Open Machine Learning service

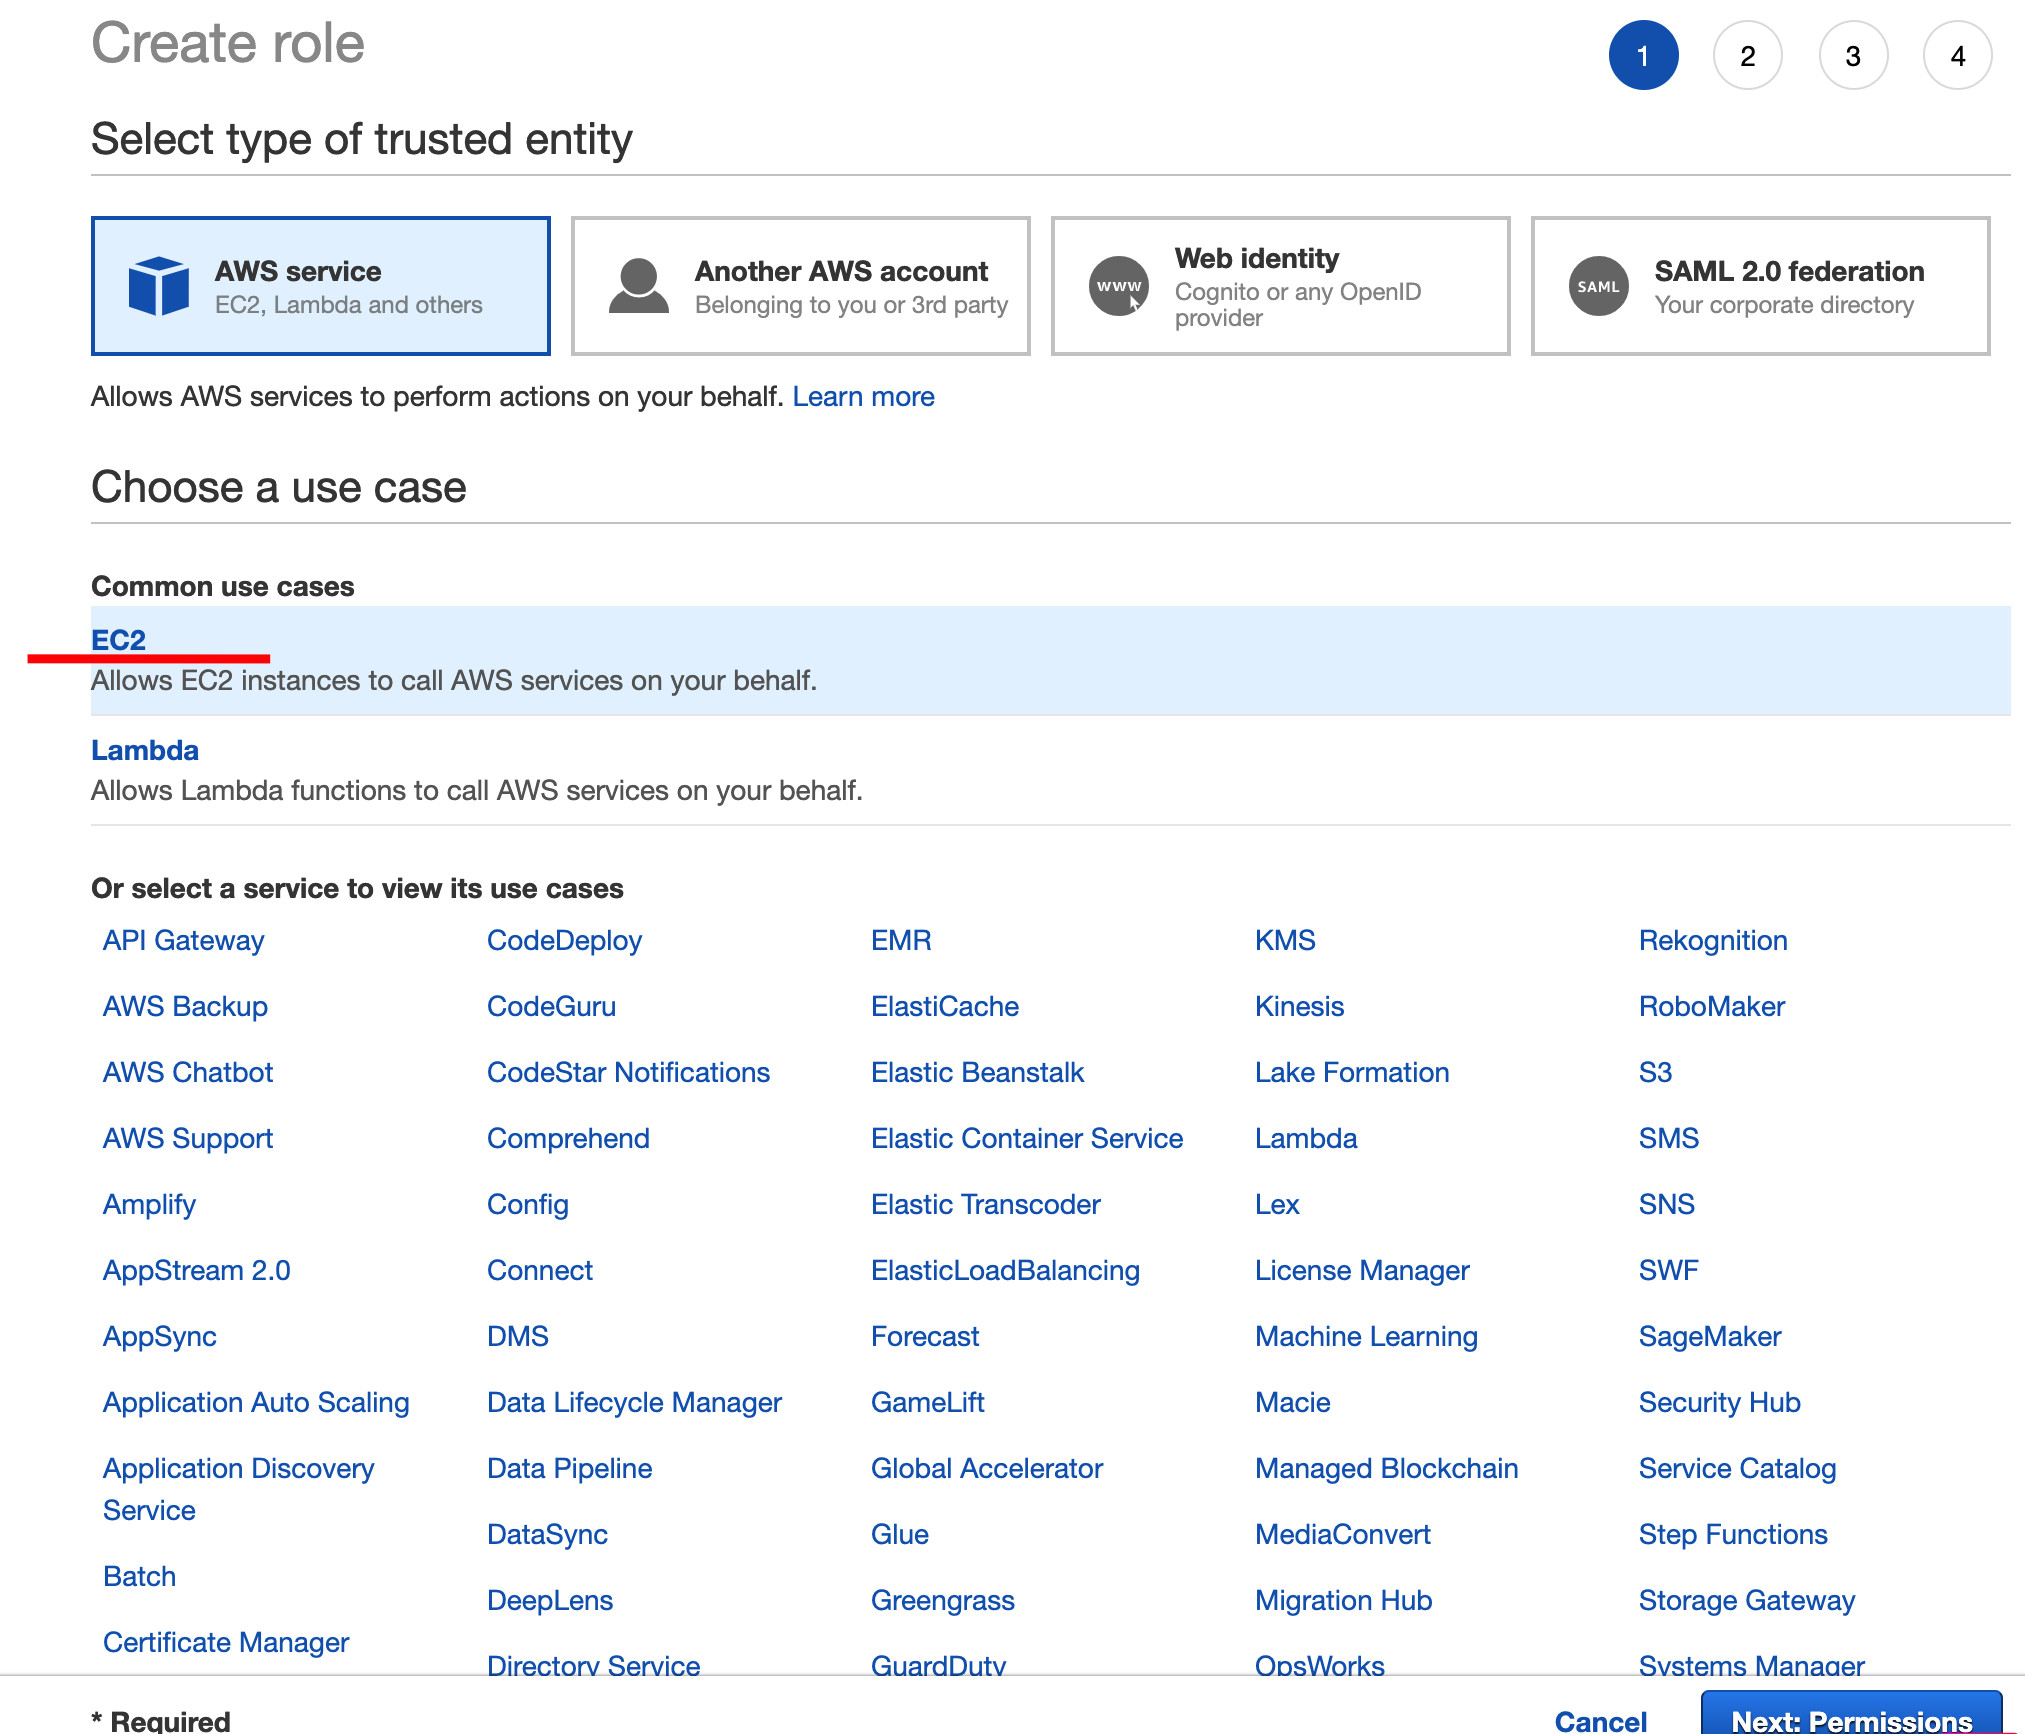(x=1366, y=1337)
